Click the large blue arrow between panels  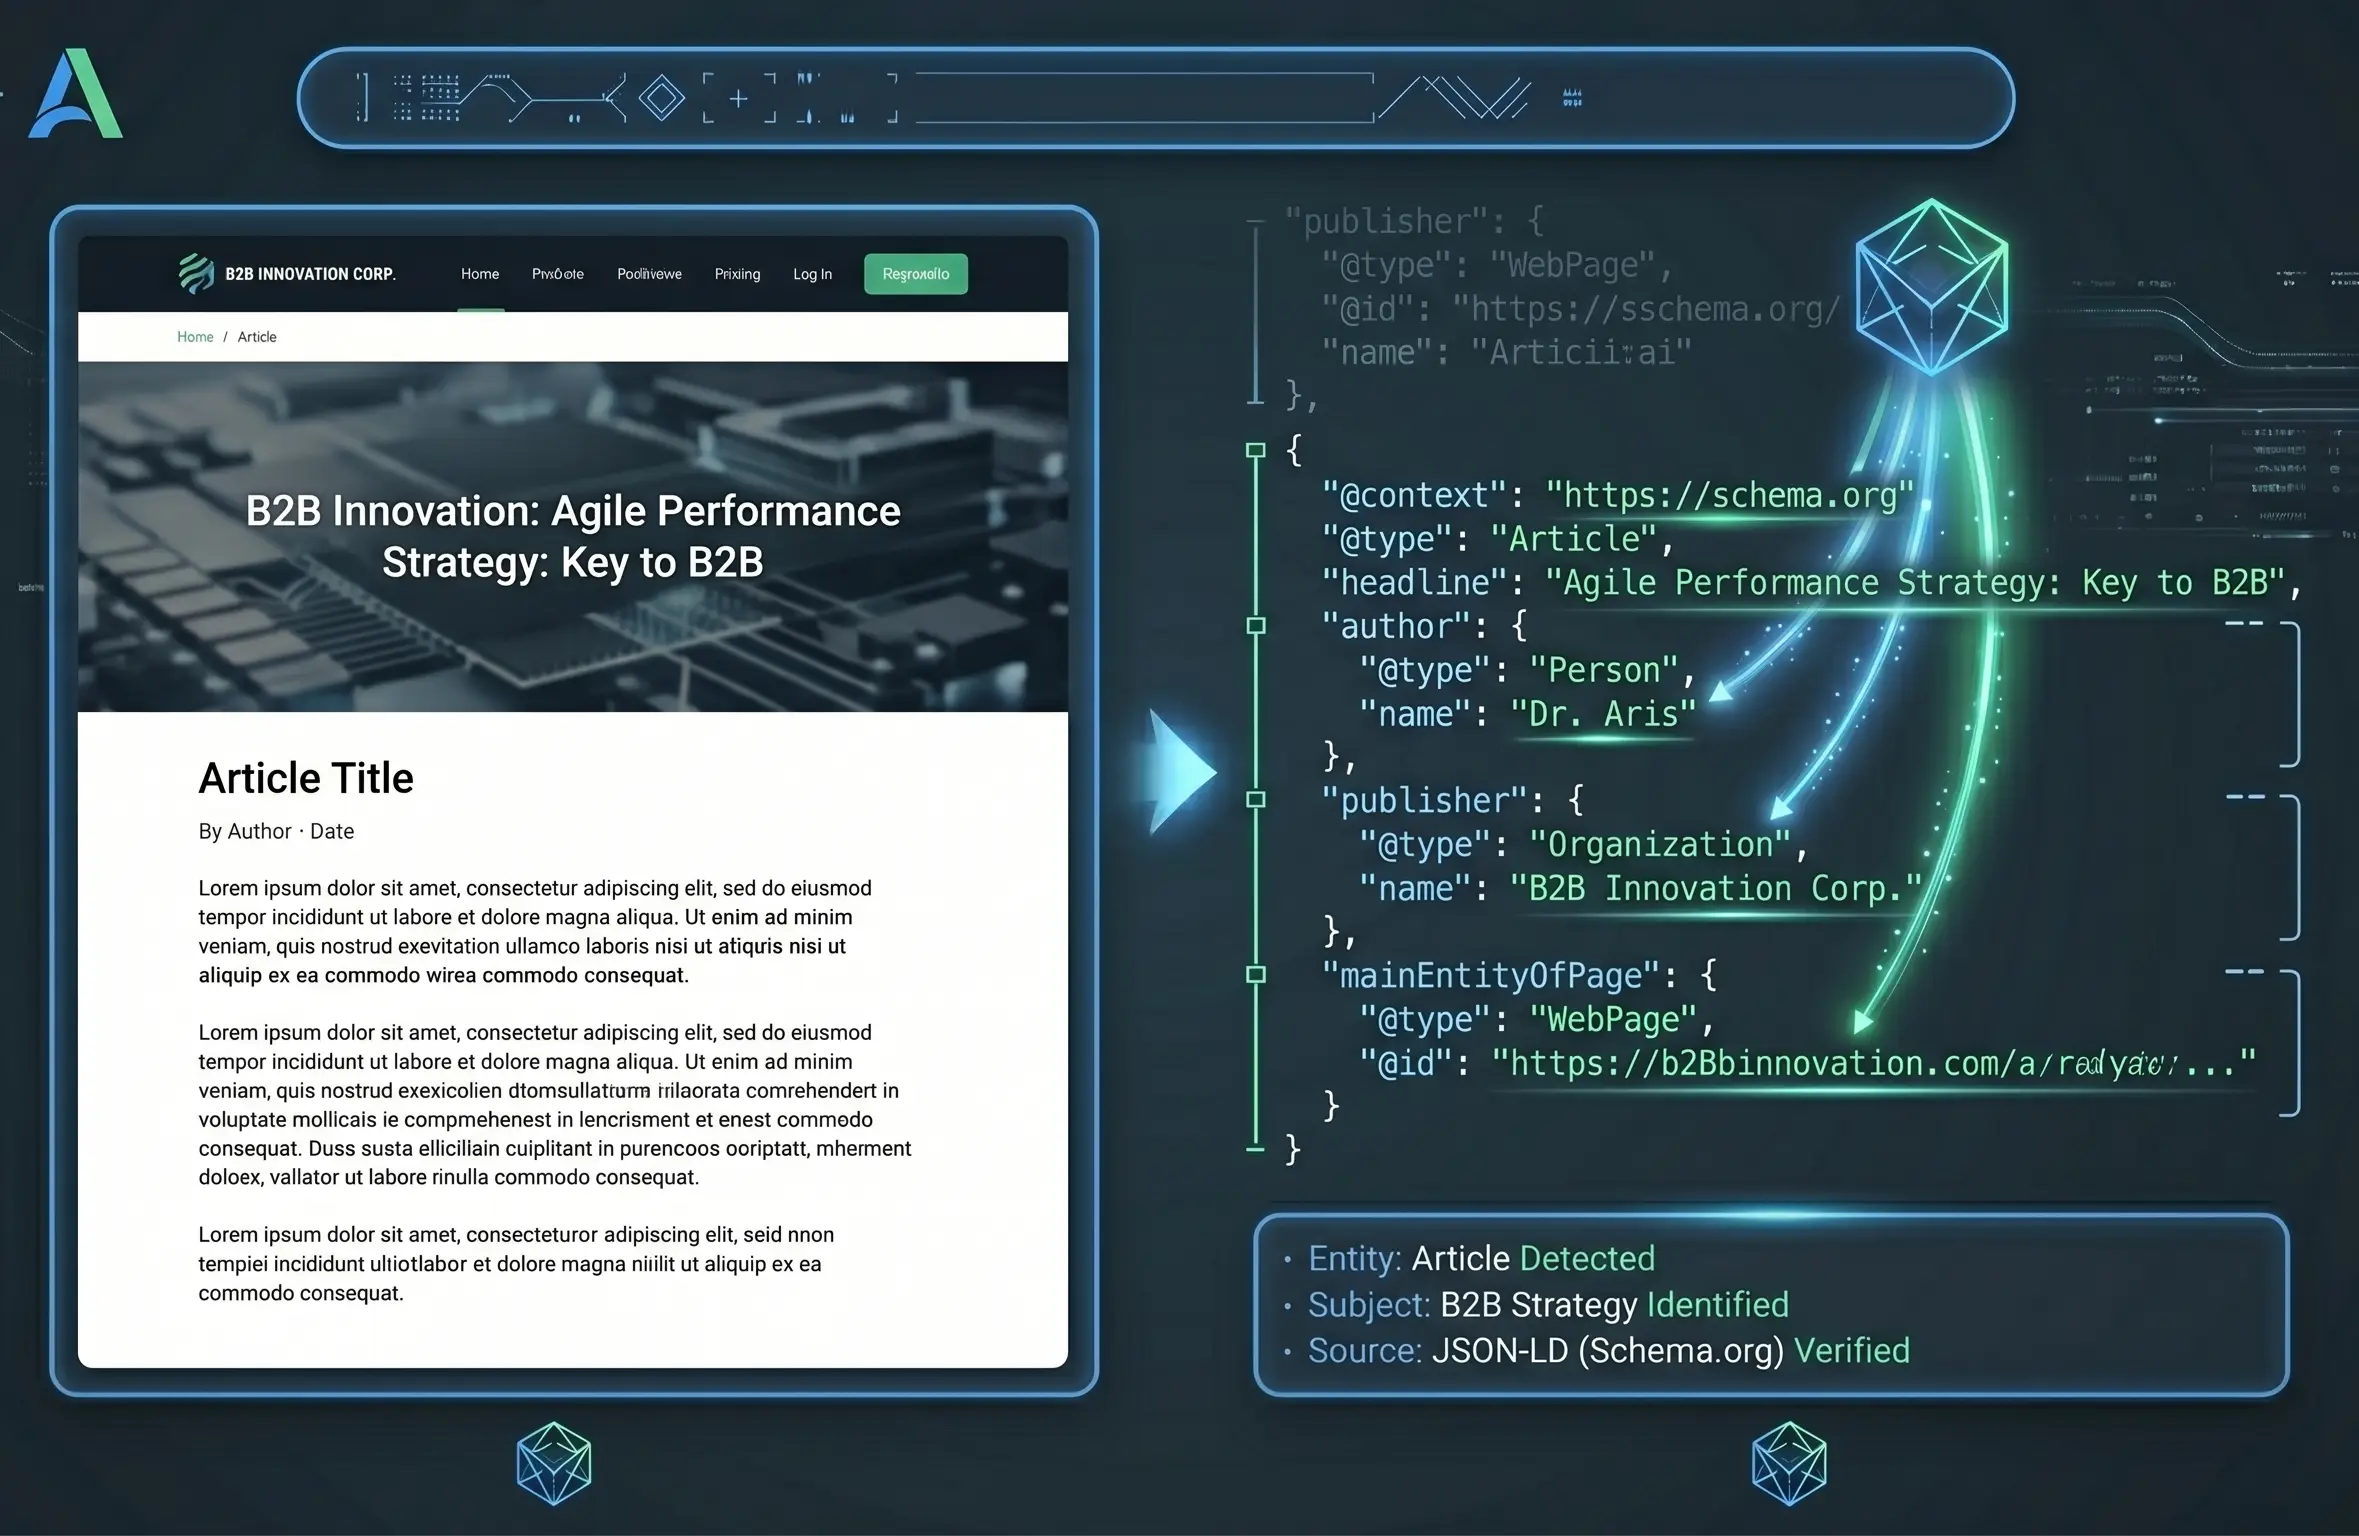coord(1182,772)
